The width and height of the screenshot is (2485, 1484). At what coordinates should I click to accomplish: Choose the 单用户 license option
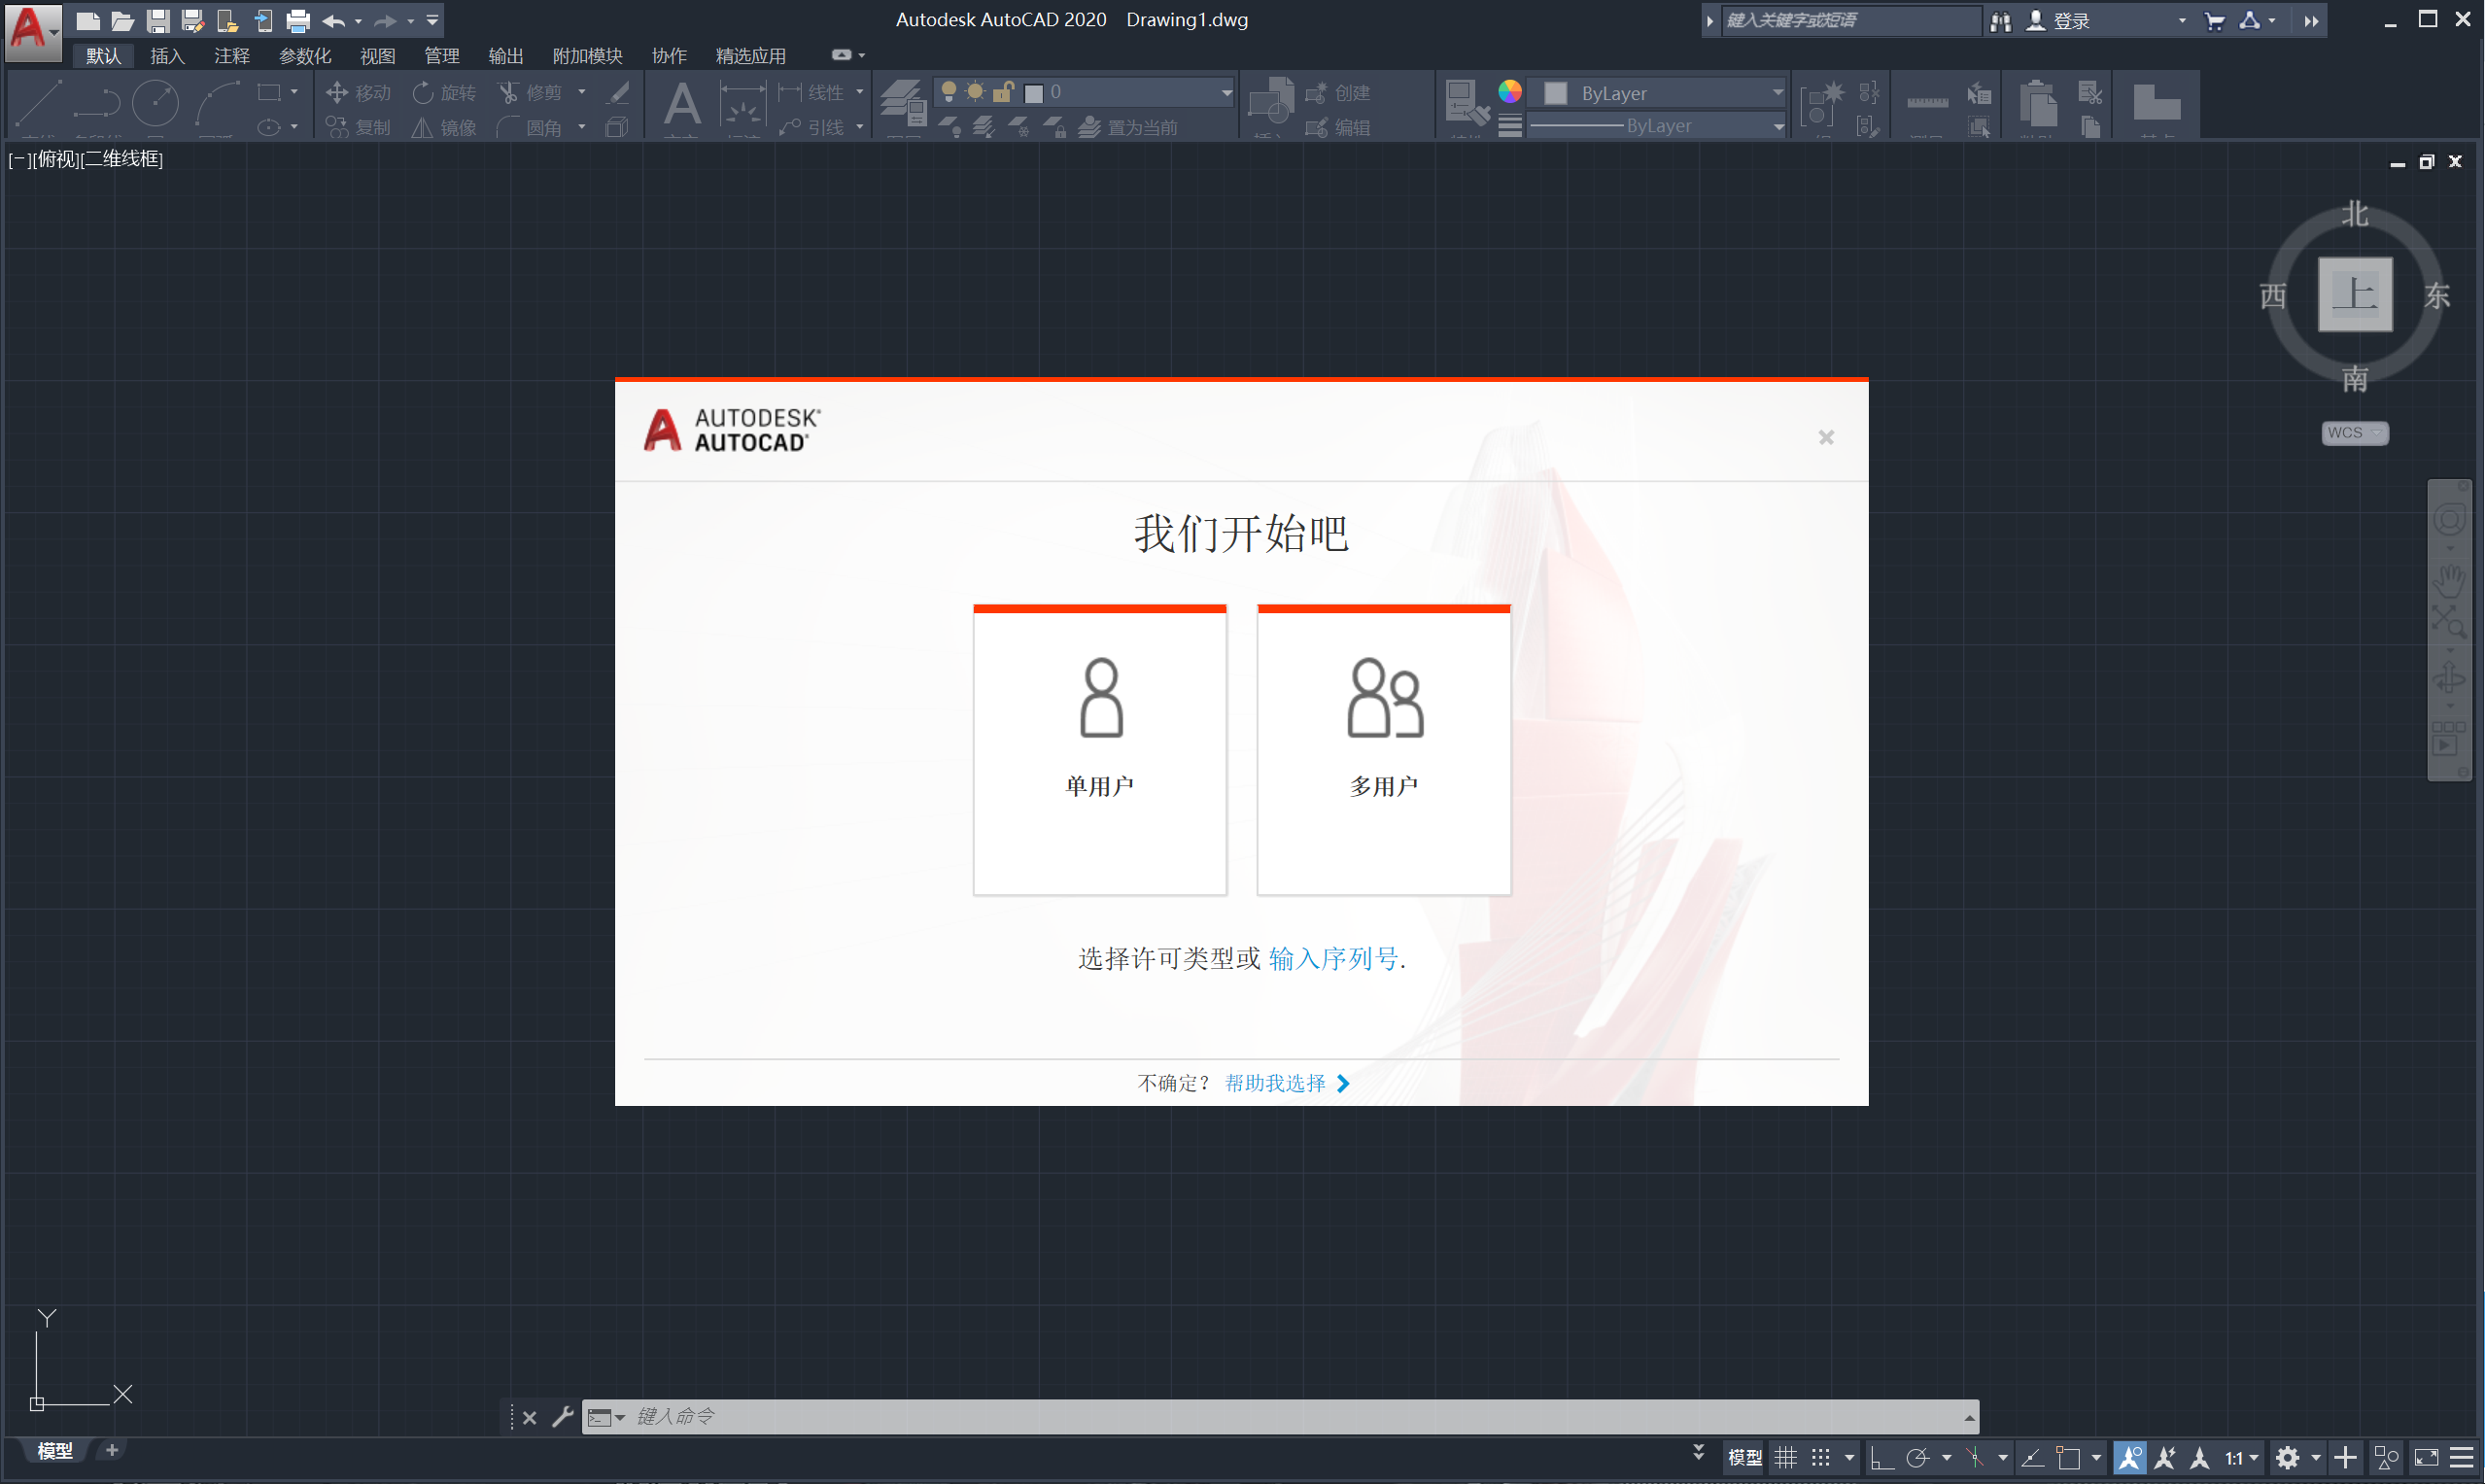(x=1100, y=750)
